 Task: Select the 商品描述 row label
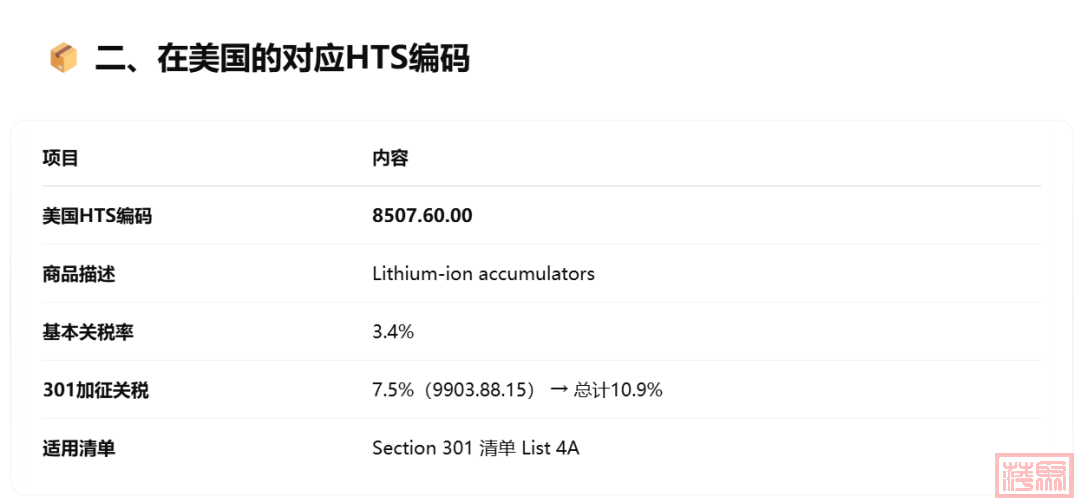(79, 274)
